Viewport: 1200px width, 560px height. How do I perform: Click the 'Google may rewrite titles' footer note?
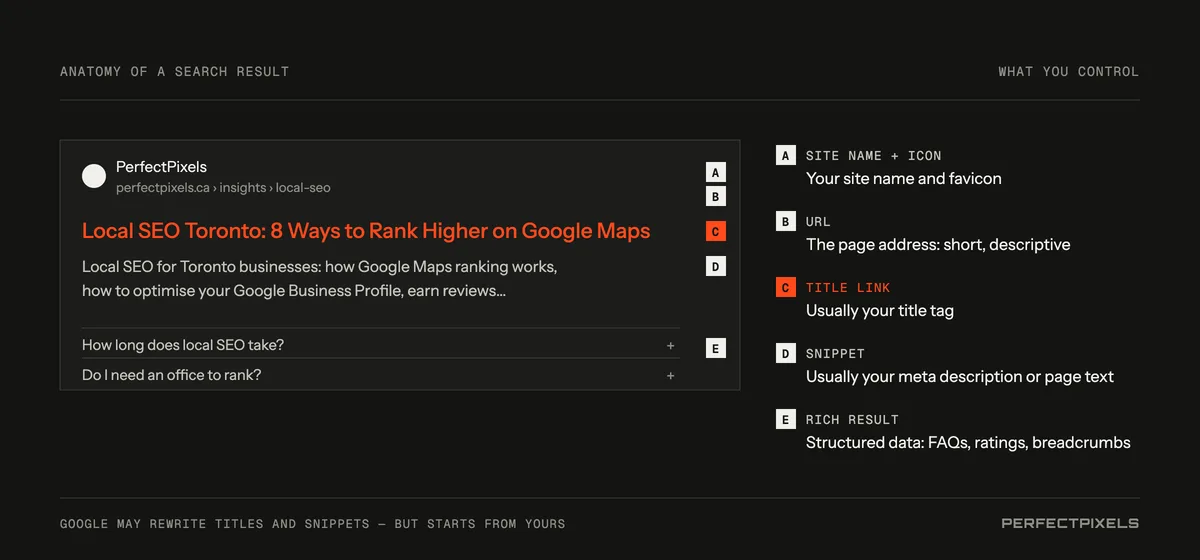pos(312,524)
